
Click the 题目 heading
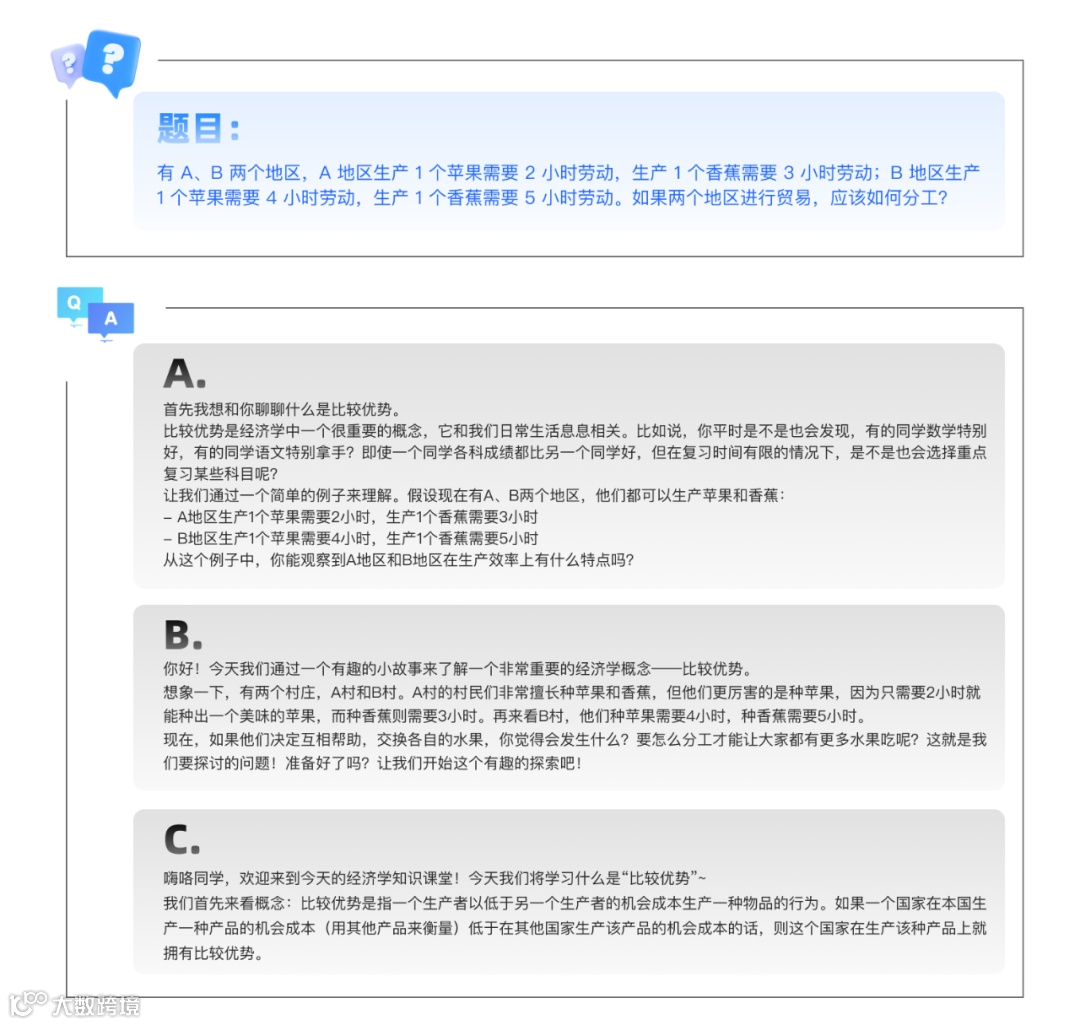[x=198, y=128]
